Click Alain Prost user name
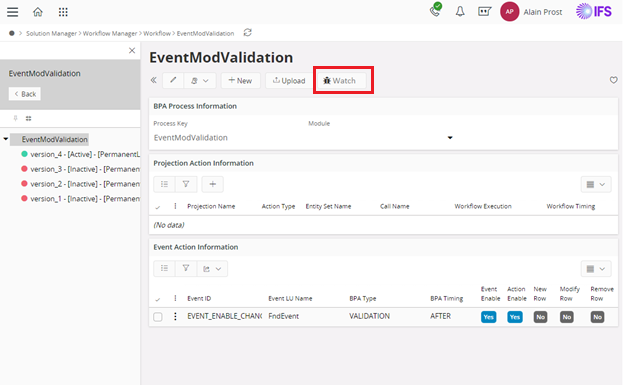Screen dimensions: 623x385 coord(543,12)
